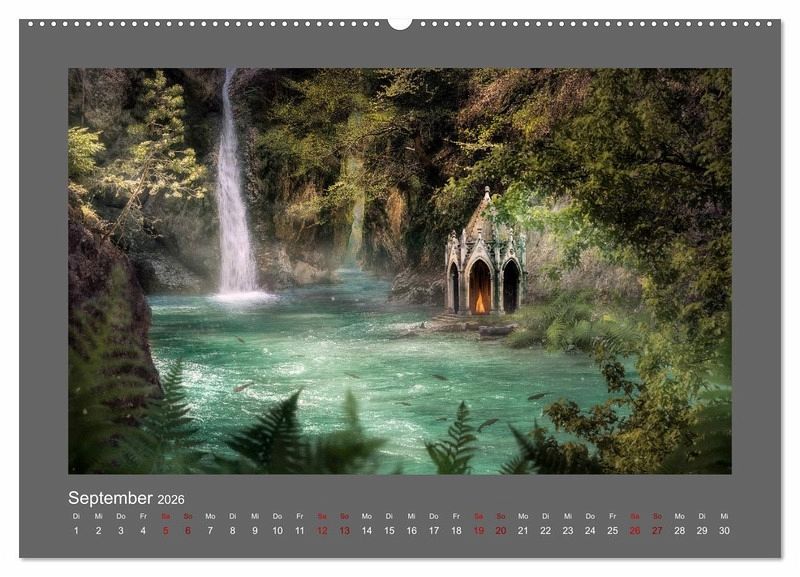The height and width of the screenshot is (577, 800).
Task: Select date 18 in the calendar row
Action: [x=456, y=531]
